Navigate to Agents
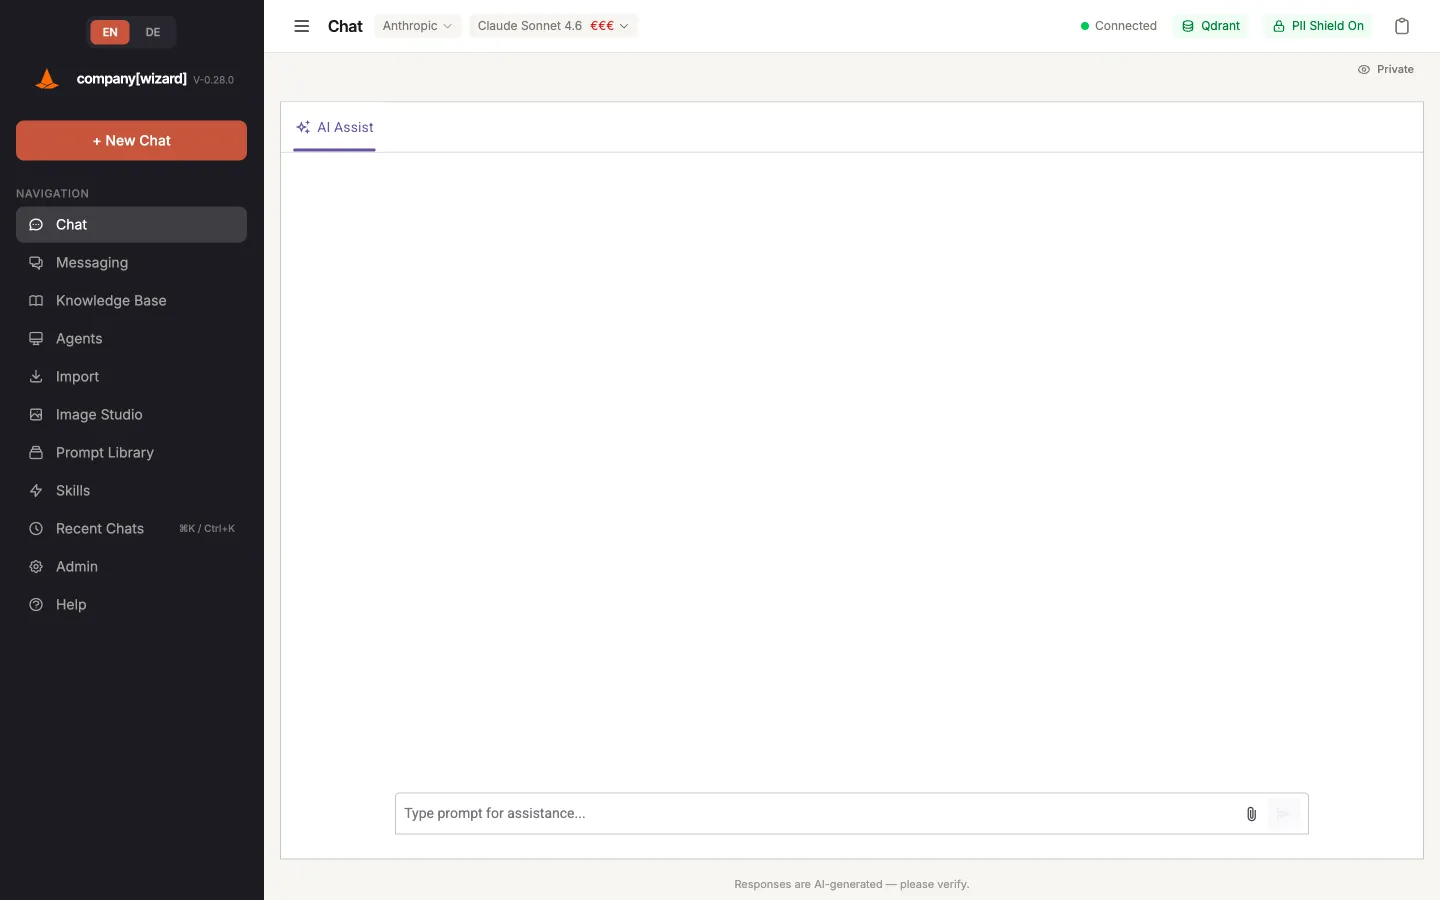The width and height of the screenshot is (1440, 900). pyautogui.click(x=131, y=339)
